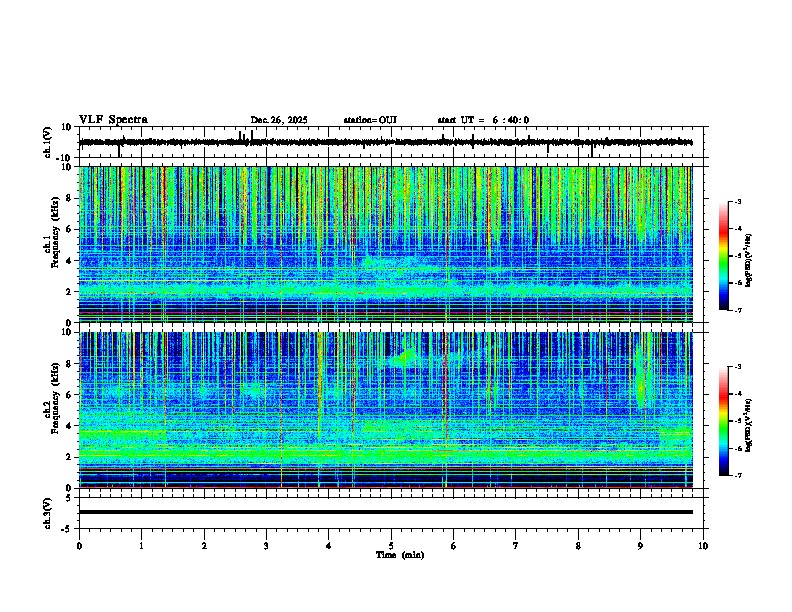Click the "VLF Spectra" plot title
792x612 pixels.
pyautogui.click(x=113, y=120)
